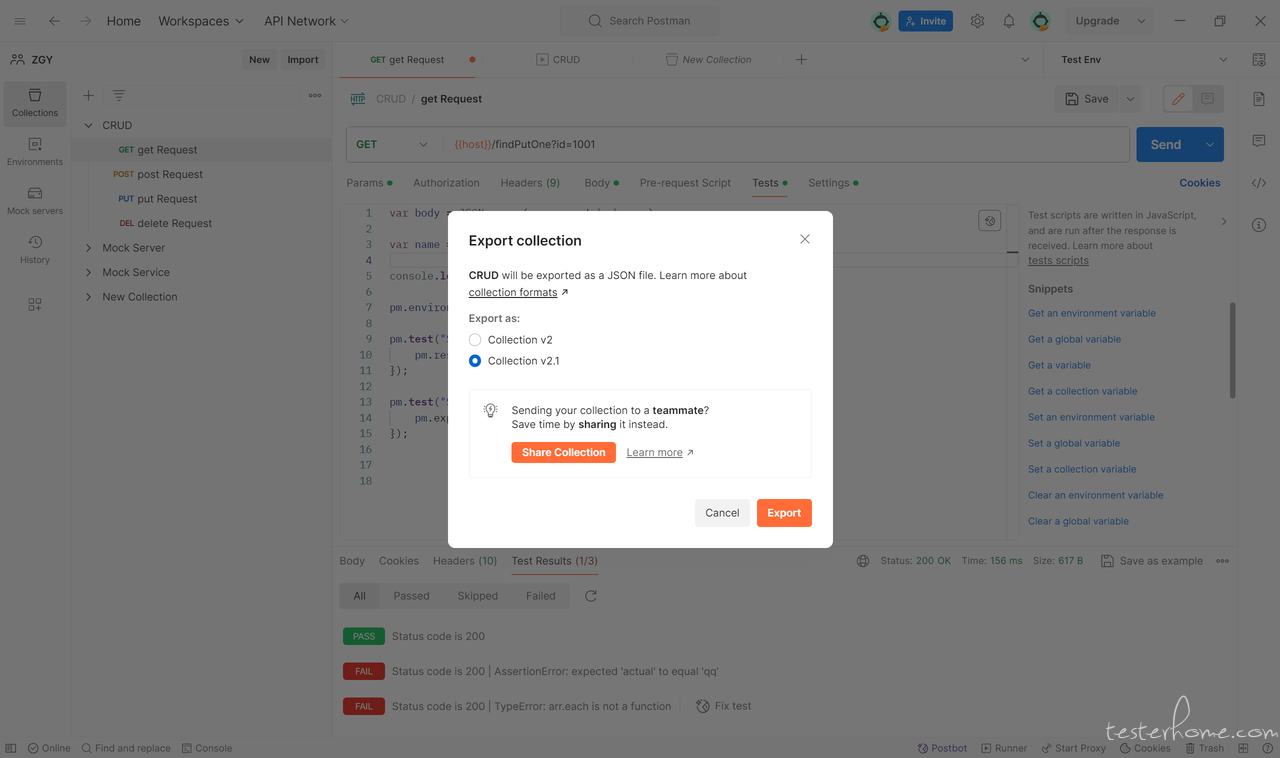Open the hamburger main menu
Viewport: 1280px width, 758px height.
pyautogui.click(x=20, y=20)
